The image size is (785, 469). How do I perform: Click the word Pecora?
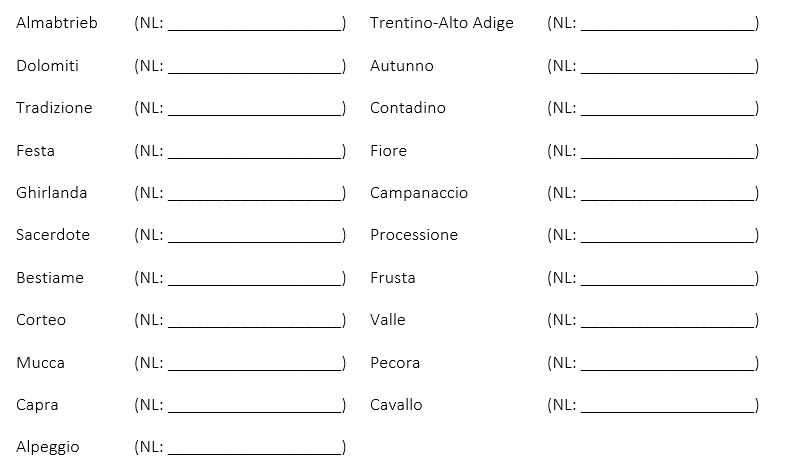click(395, 363)
